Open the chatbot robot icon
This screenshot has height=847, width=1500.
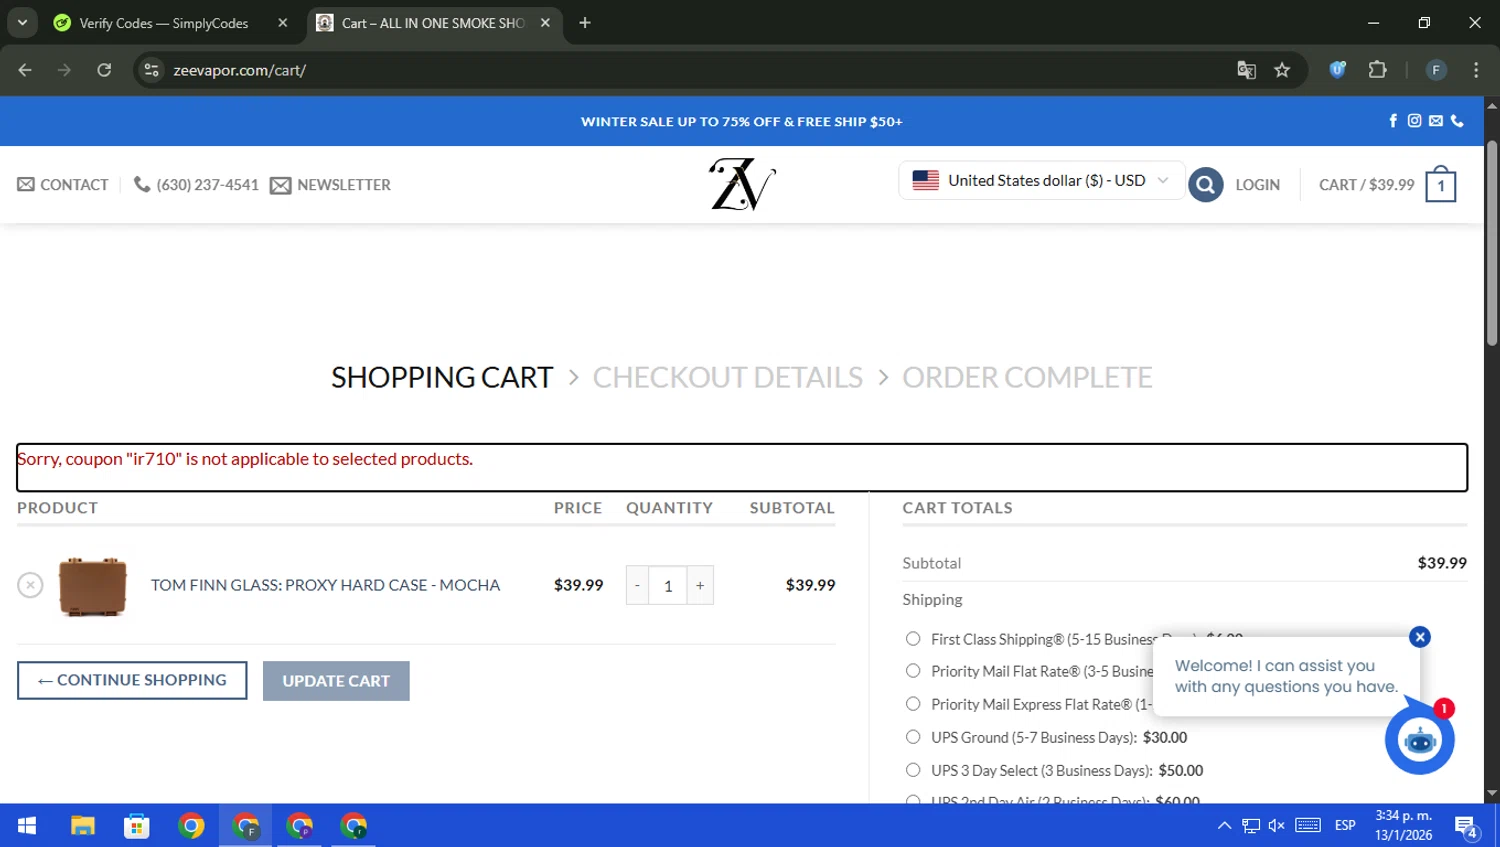click(1419, 740)
